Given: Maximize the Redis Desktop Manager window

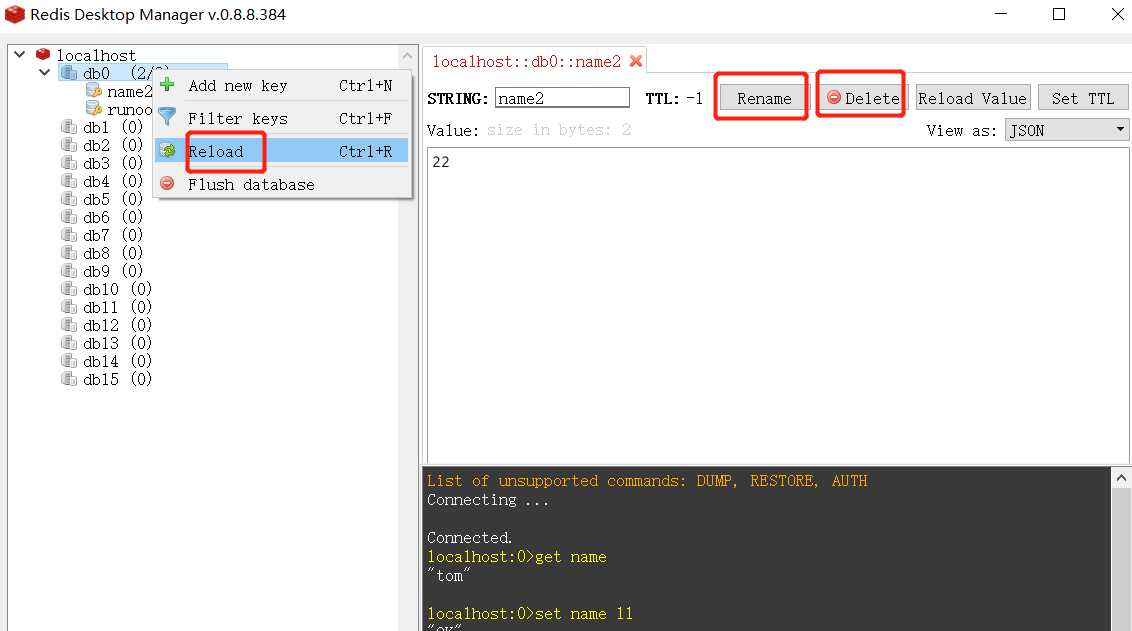Looking at the screenshot, I should pyautogui.click(x=1058, y=14).
